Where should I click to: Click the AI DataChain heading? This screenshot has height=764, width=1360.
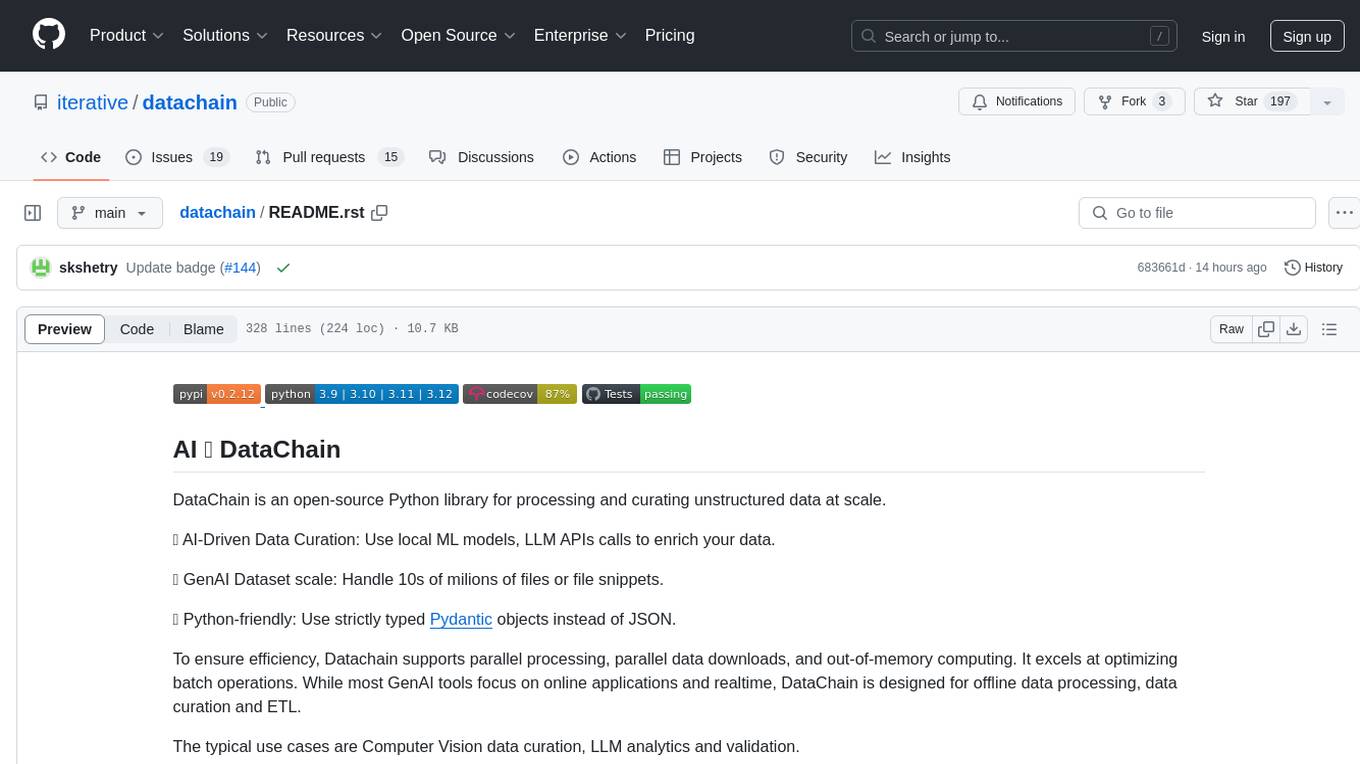pos(257,449)
